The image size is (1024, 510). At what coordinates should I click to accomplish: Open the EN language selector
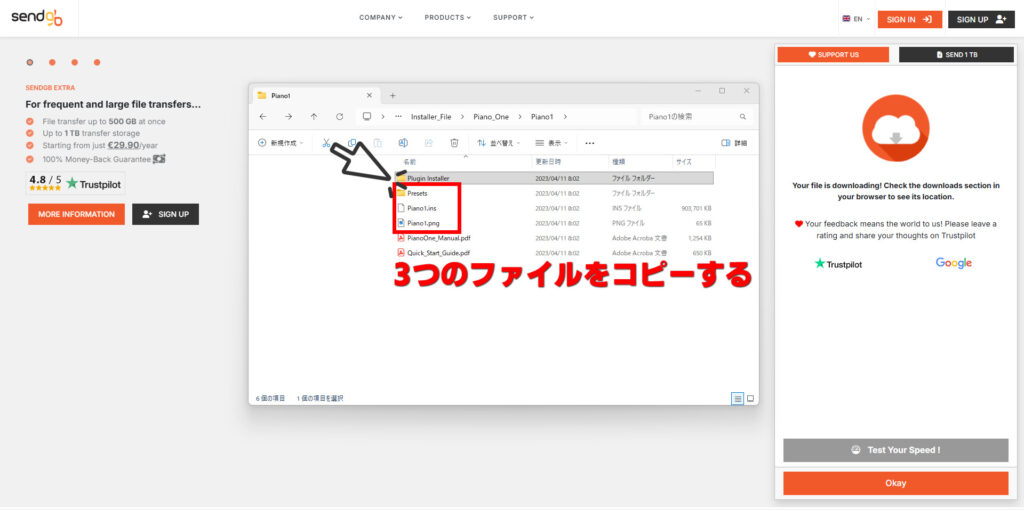click(856, 19)
